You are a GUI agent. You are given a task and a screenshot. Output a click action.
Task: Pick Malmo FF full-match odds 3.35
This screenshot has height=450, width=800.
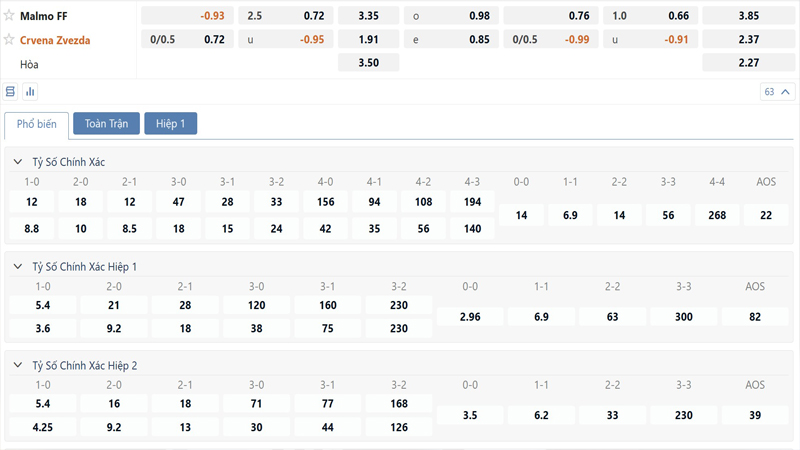pos(368,16)
